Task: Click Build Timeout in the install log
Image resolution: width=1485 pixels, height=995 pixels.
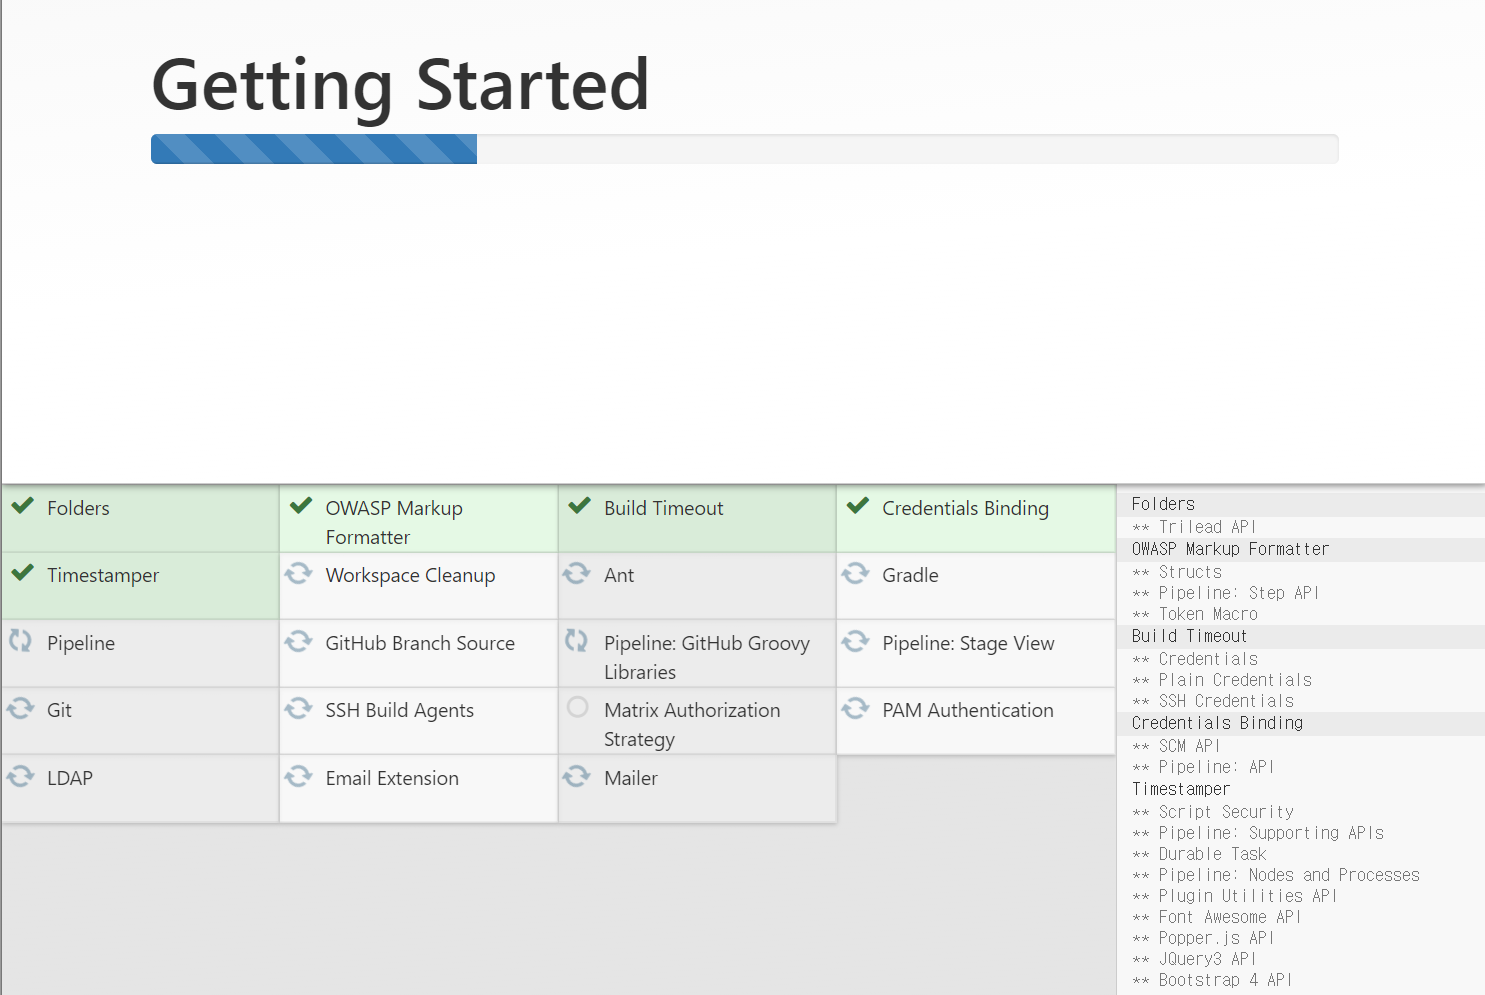Action: [x=1189, y=636]
